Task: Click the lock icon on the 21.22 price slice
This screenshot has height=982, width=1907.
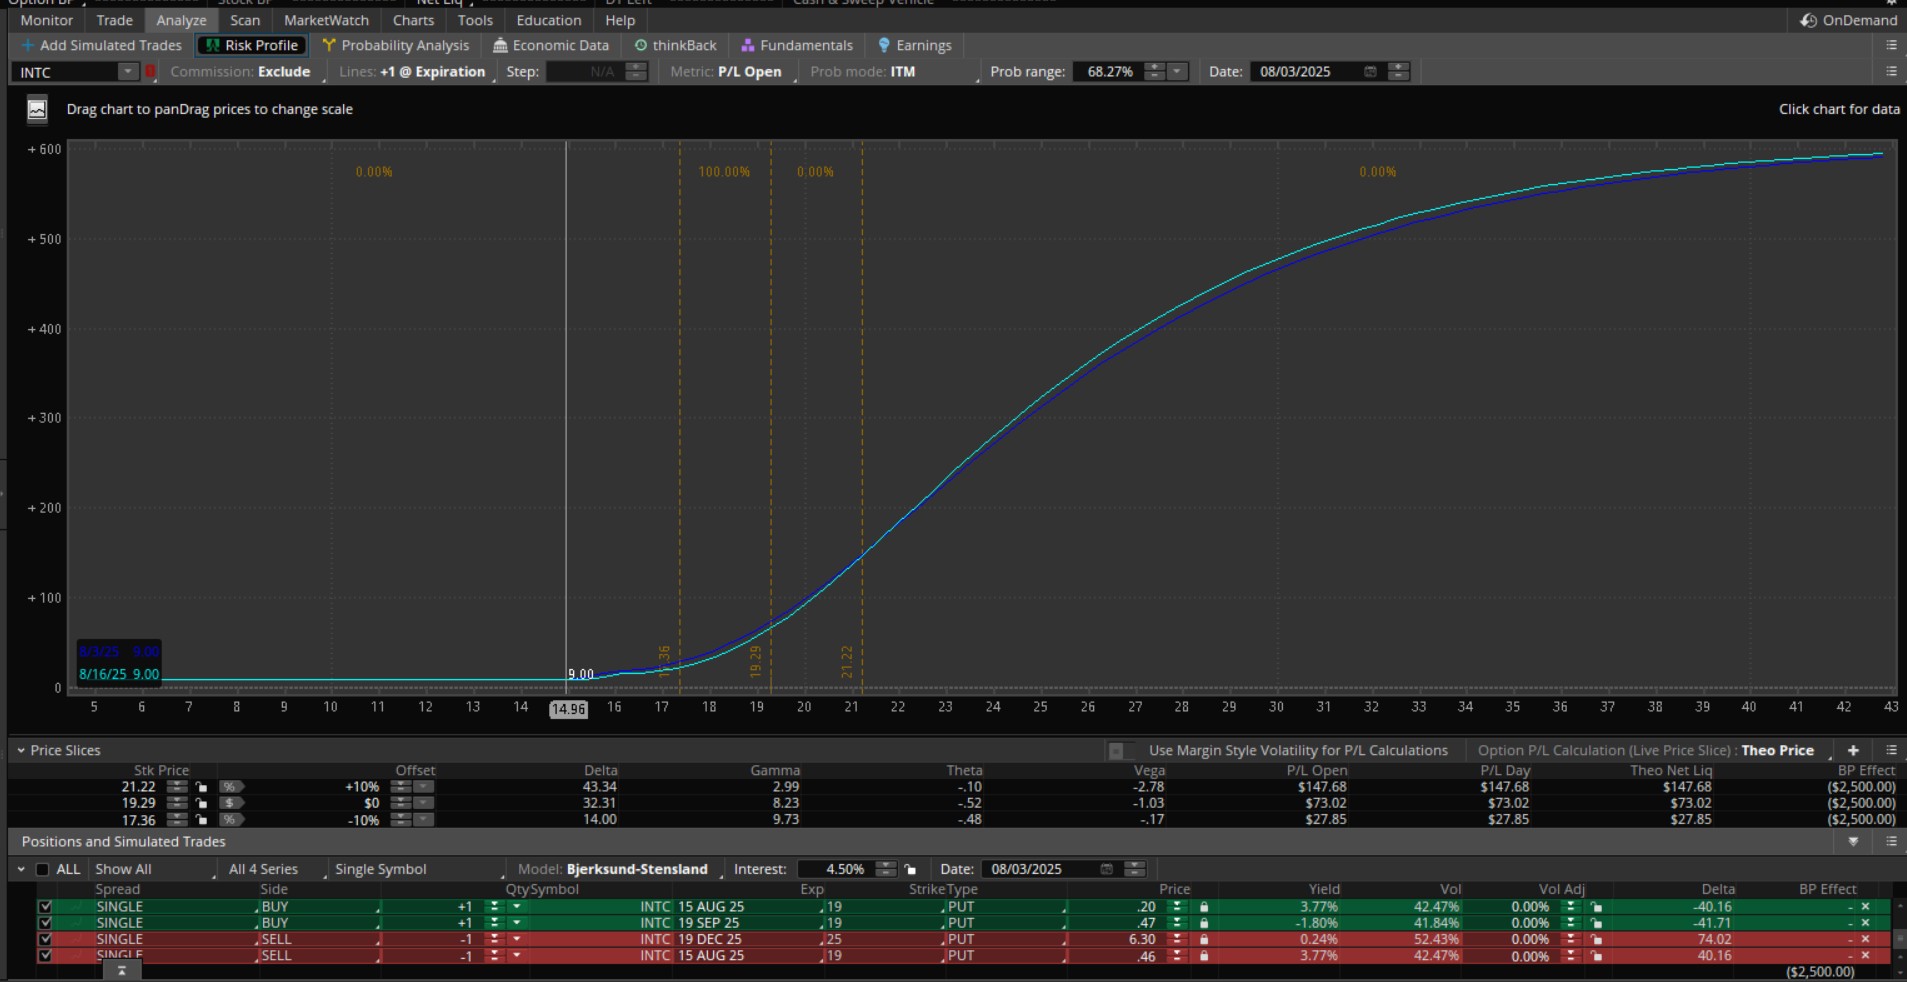Action: pyautogui.click(x=201, y=787)
